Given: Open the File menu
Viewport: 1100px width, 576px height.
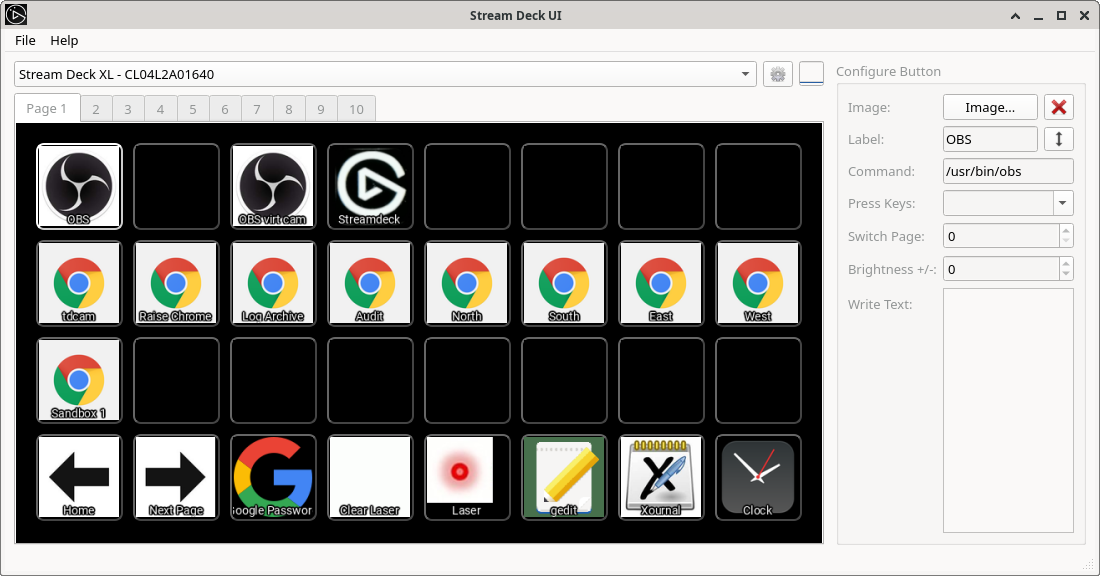Looking at the screenshot, I should pos(25,40).
